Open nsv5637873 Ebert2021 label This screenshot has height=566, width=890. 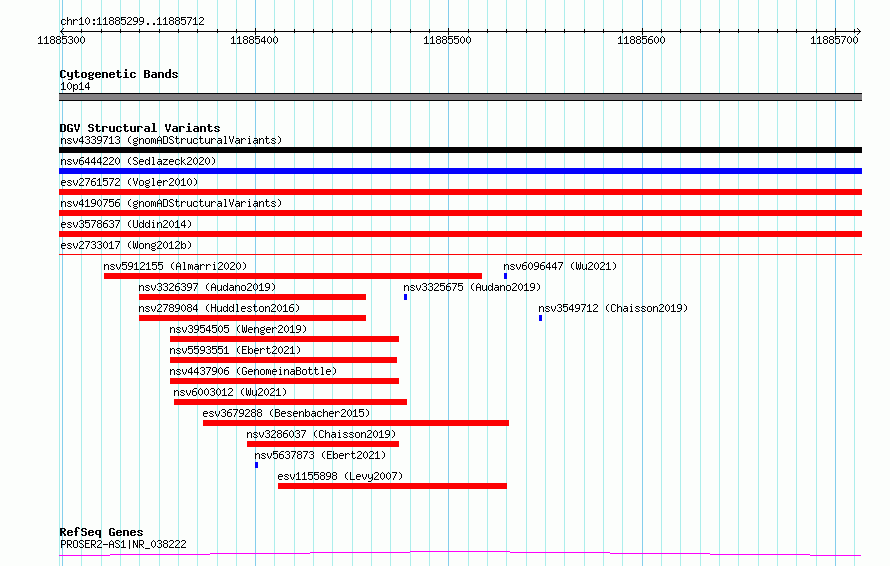click(320, 455)
